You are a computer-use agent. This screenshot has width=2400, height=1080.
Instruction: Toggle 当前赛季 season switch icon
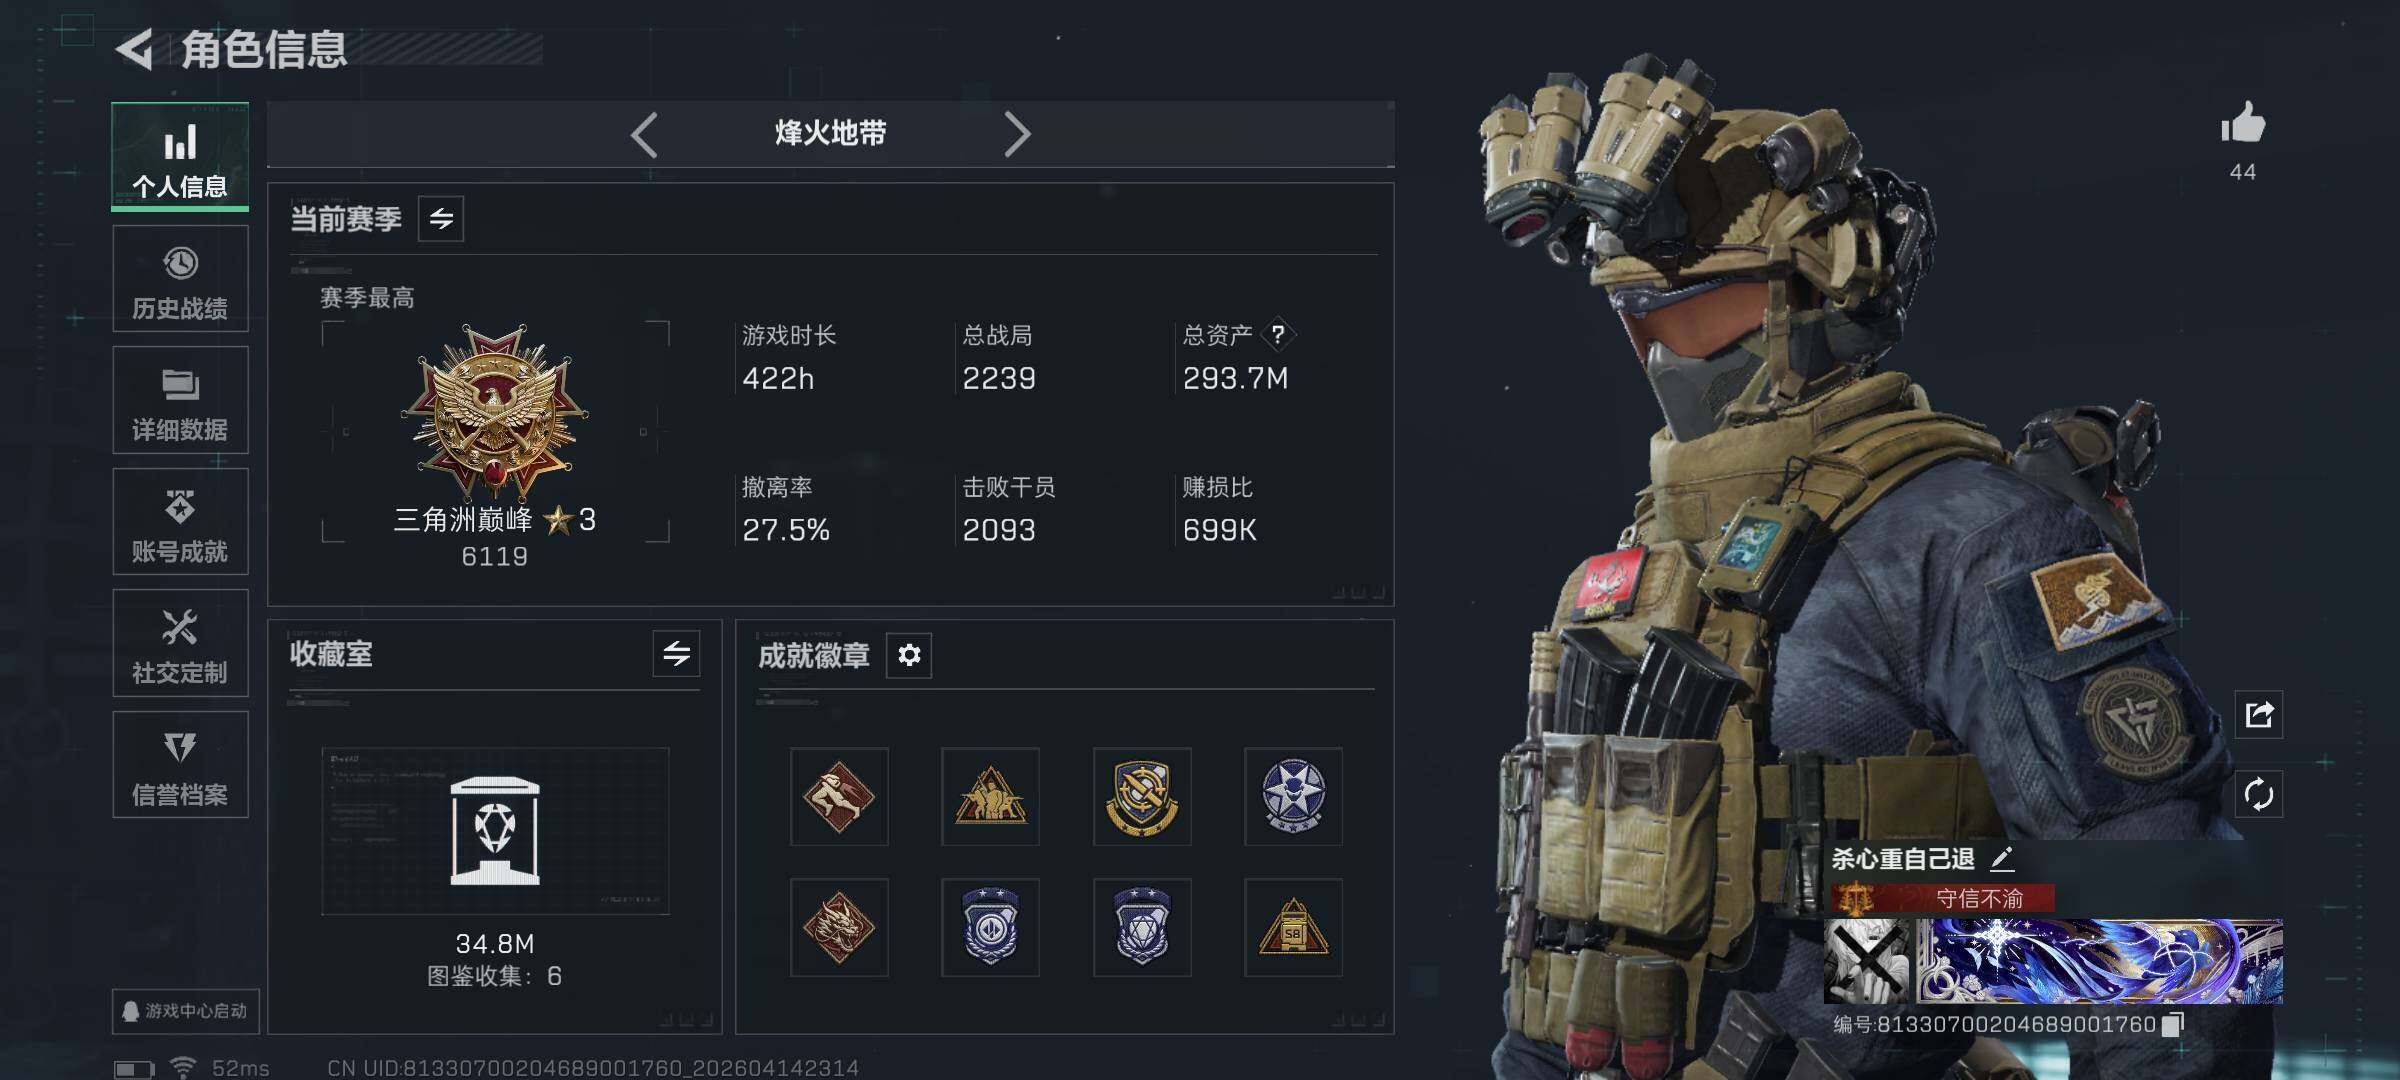(441, 218)
